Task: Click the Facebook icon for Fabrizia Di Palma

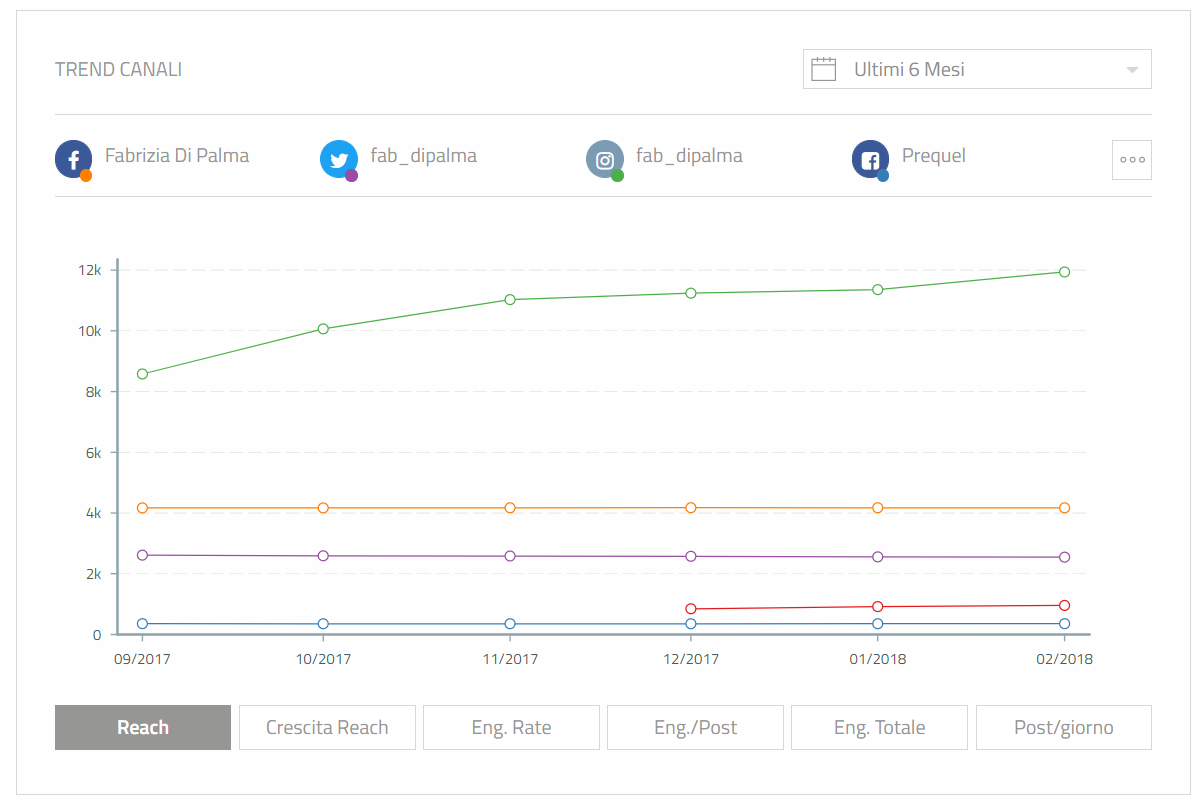Action: pos(73,159)
